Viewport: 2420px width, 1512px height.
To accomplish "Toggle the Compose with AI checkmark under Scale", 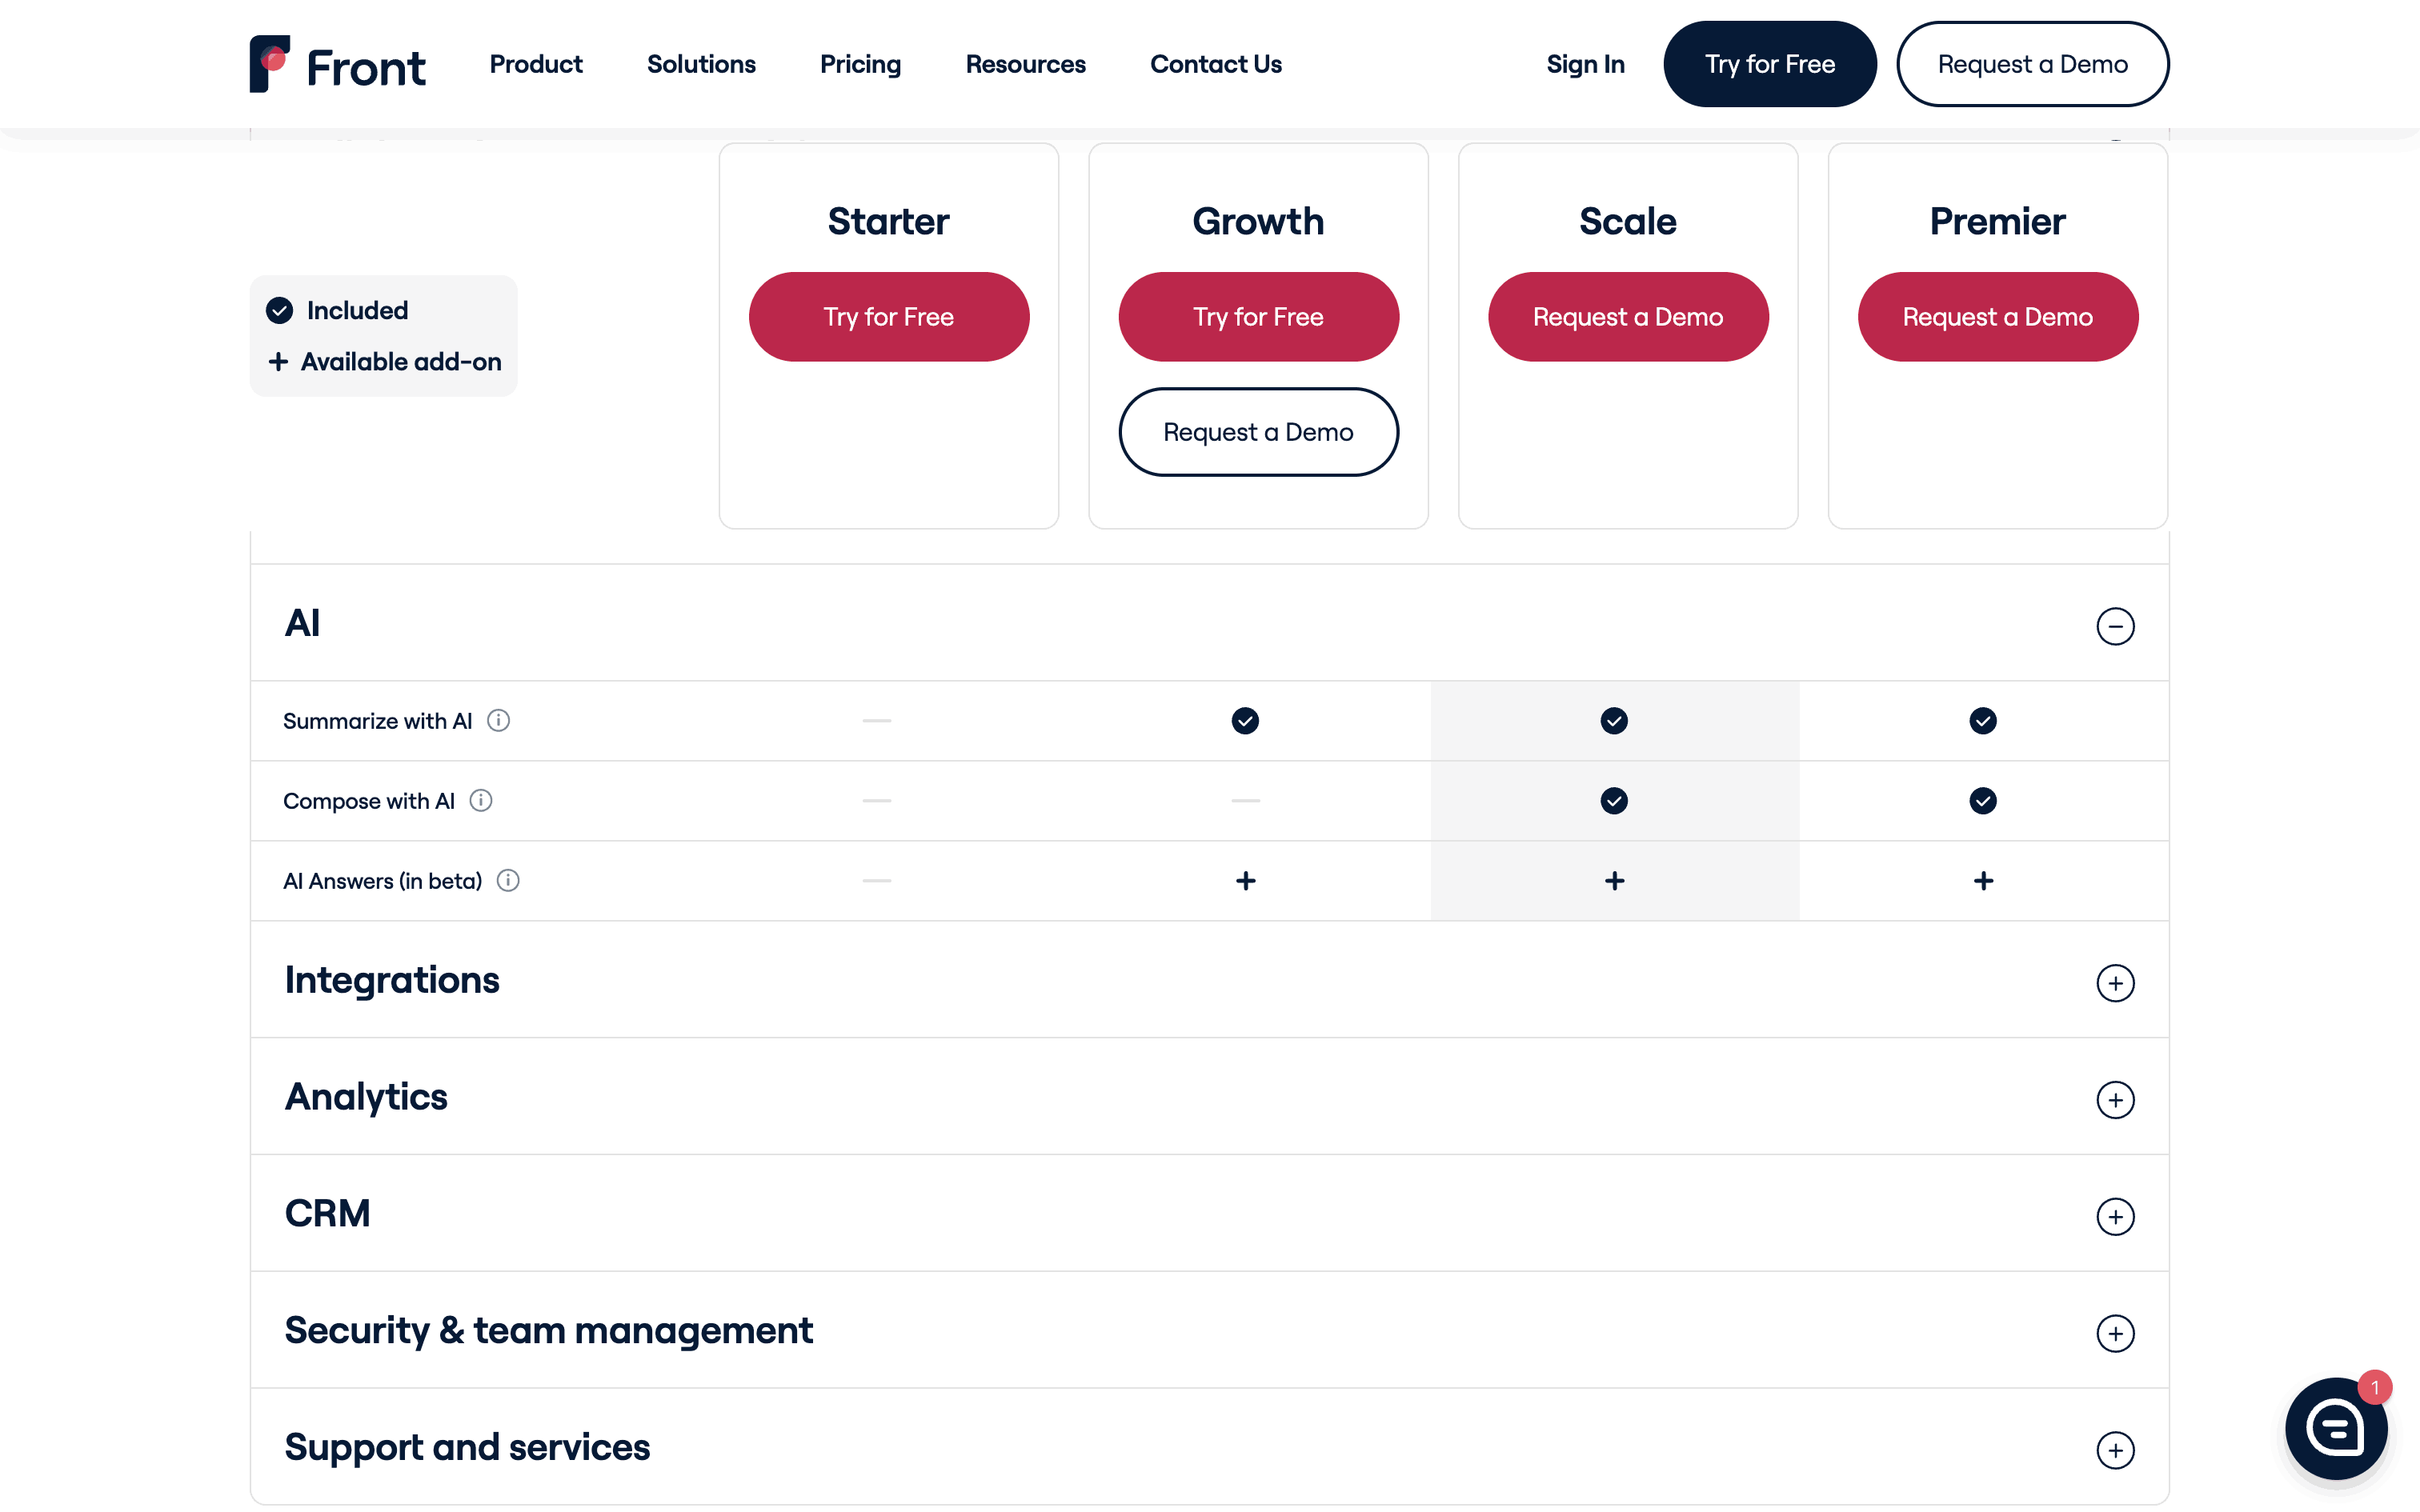I will 1614,800.
